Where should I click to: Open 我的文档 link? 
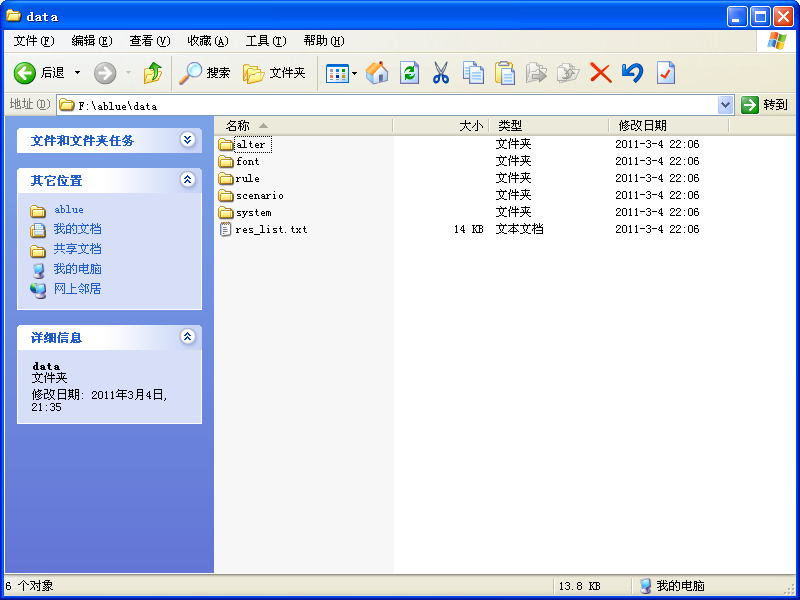click(x=78, y=229)
